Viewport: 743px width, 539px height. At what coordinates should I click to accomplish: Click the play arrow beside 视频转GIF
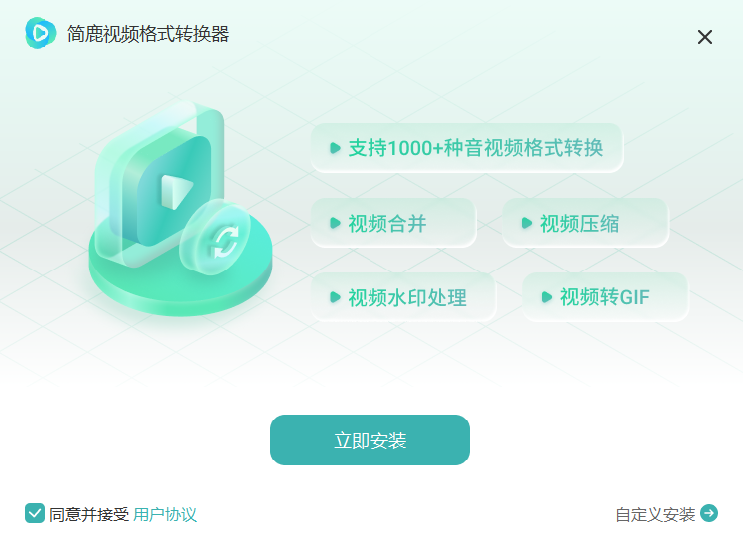tap(546, 297)
